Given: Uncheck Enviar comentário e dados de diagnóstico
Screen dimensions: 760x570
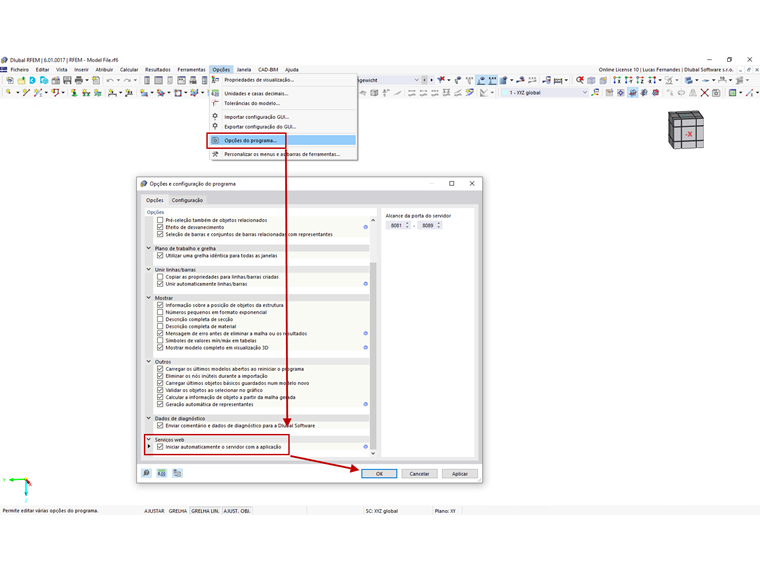Looking at the screenshot, I should tap(160, 426).
